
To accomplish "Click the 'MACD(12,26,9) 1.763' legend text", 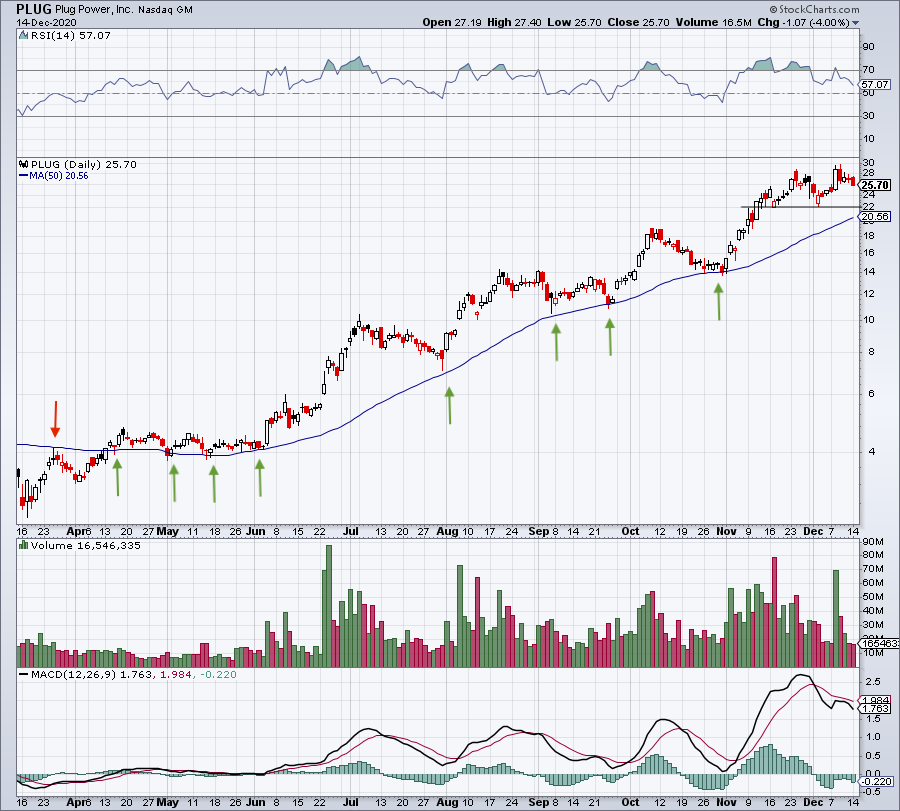I will pyautogui.click(x=91, y=674).
